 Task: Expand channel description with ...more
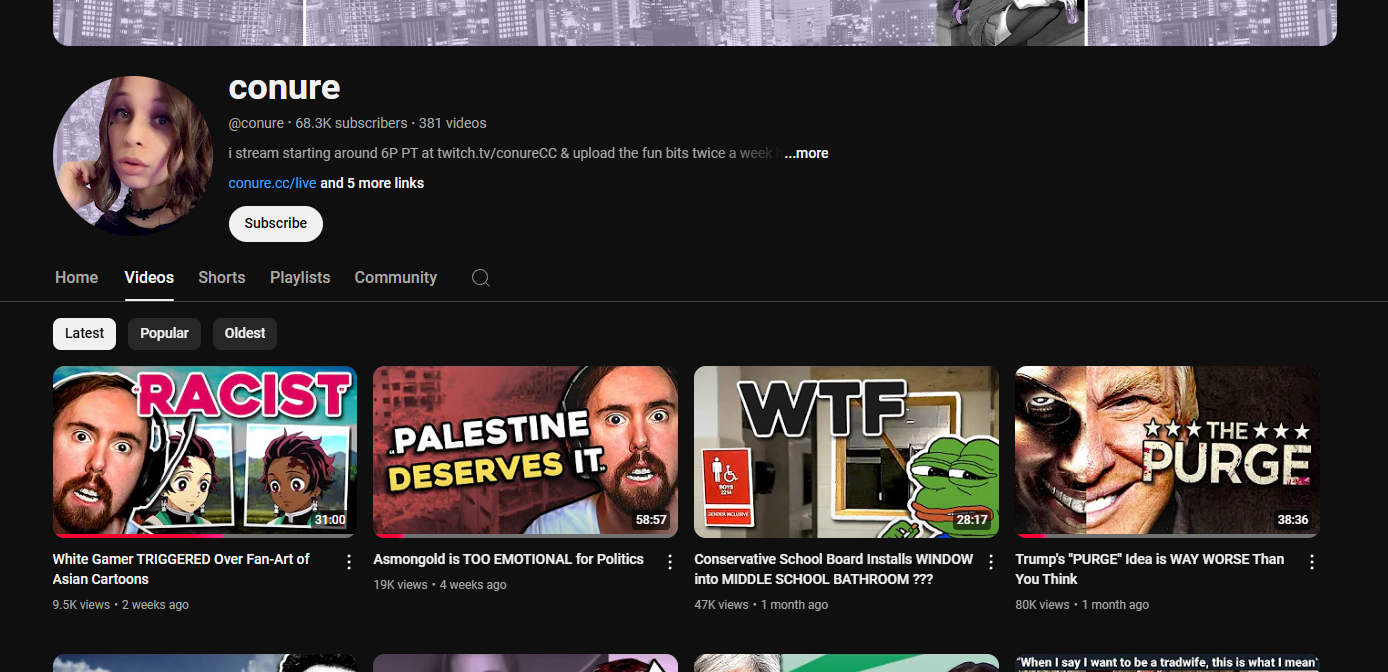[806, 153]
